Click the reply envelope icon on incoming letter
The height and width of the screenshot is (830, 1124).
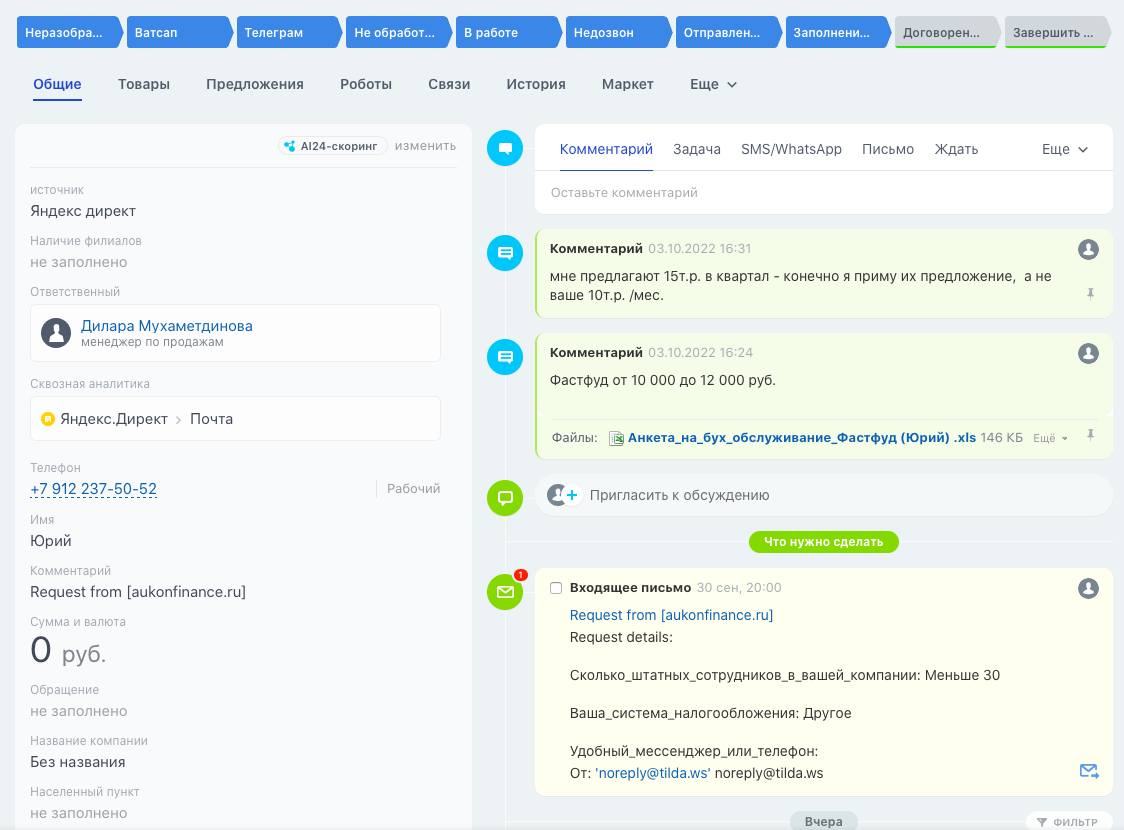click(1089, 771)
